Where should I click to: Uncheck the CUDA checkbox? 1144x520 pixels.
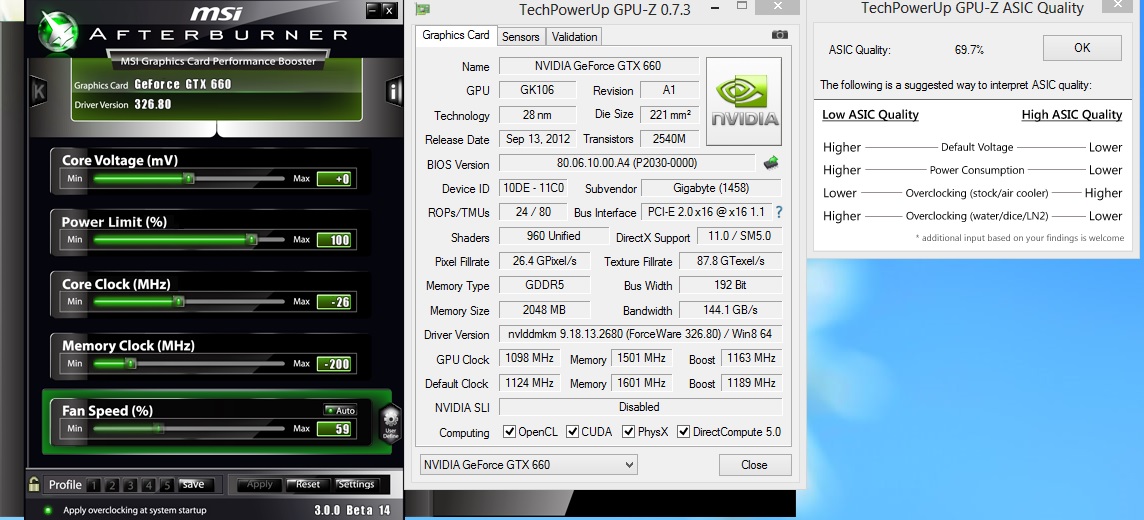[x=572, y=432]
